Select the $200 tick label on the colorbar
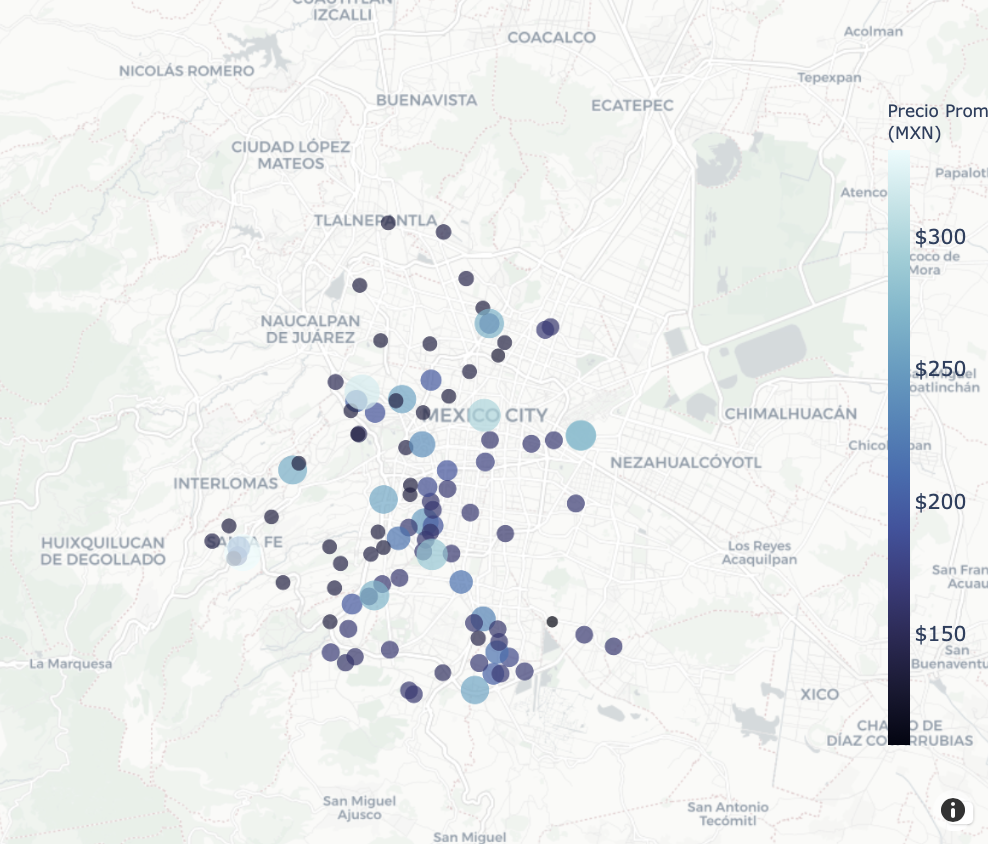 940,502
